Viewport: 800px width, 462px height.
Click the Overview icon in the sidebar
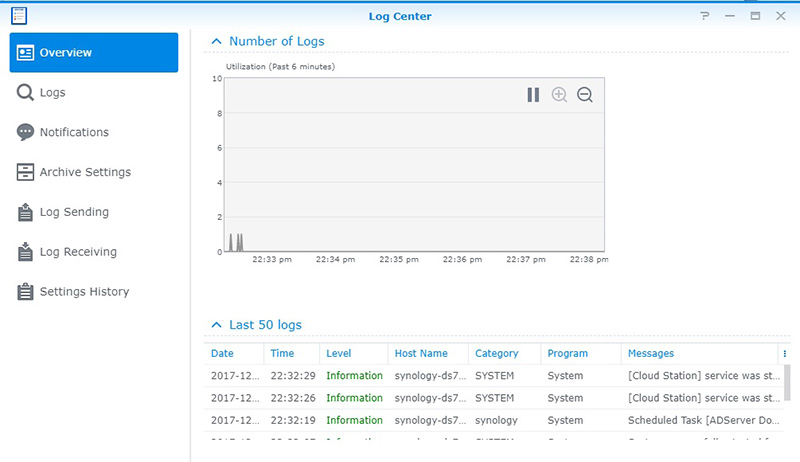(26, 52)
